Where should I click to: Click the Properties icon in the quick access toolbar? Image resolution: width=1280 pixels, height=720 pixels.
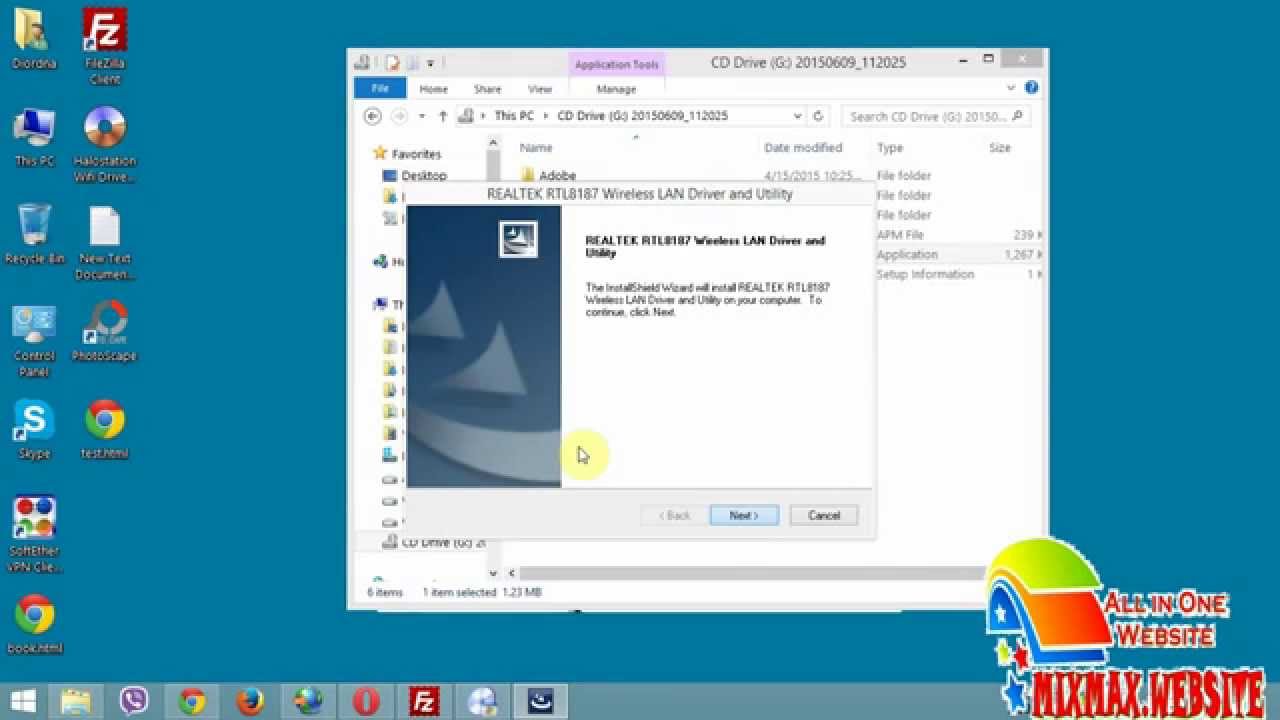tap(393, 62)
